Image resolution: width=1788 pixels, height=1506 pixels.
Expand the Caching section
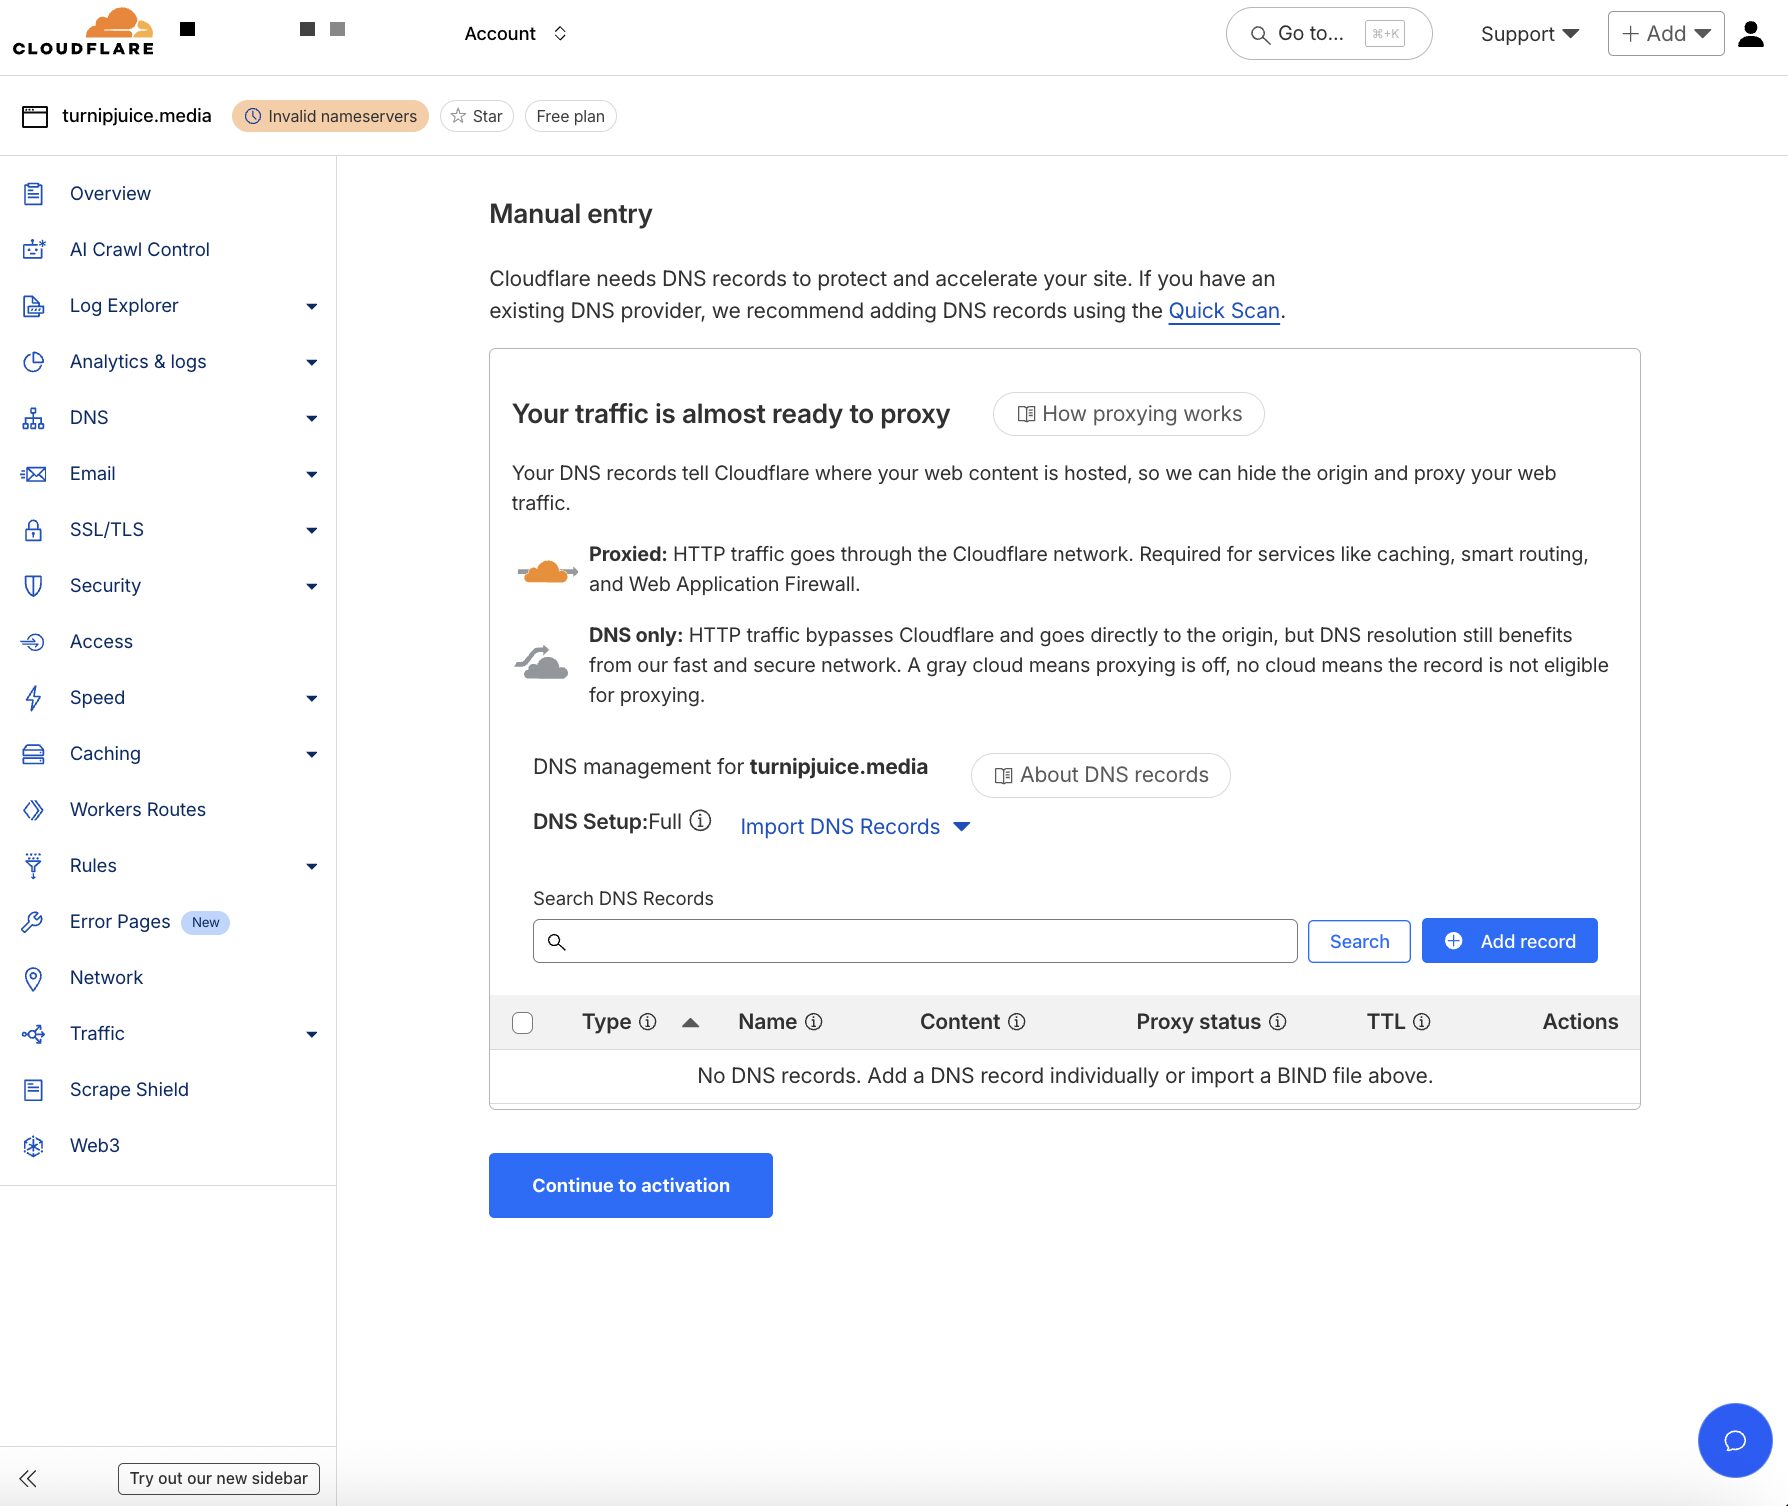[311, 753]
